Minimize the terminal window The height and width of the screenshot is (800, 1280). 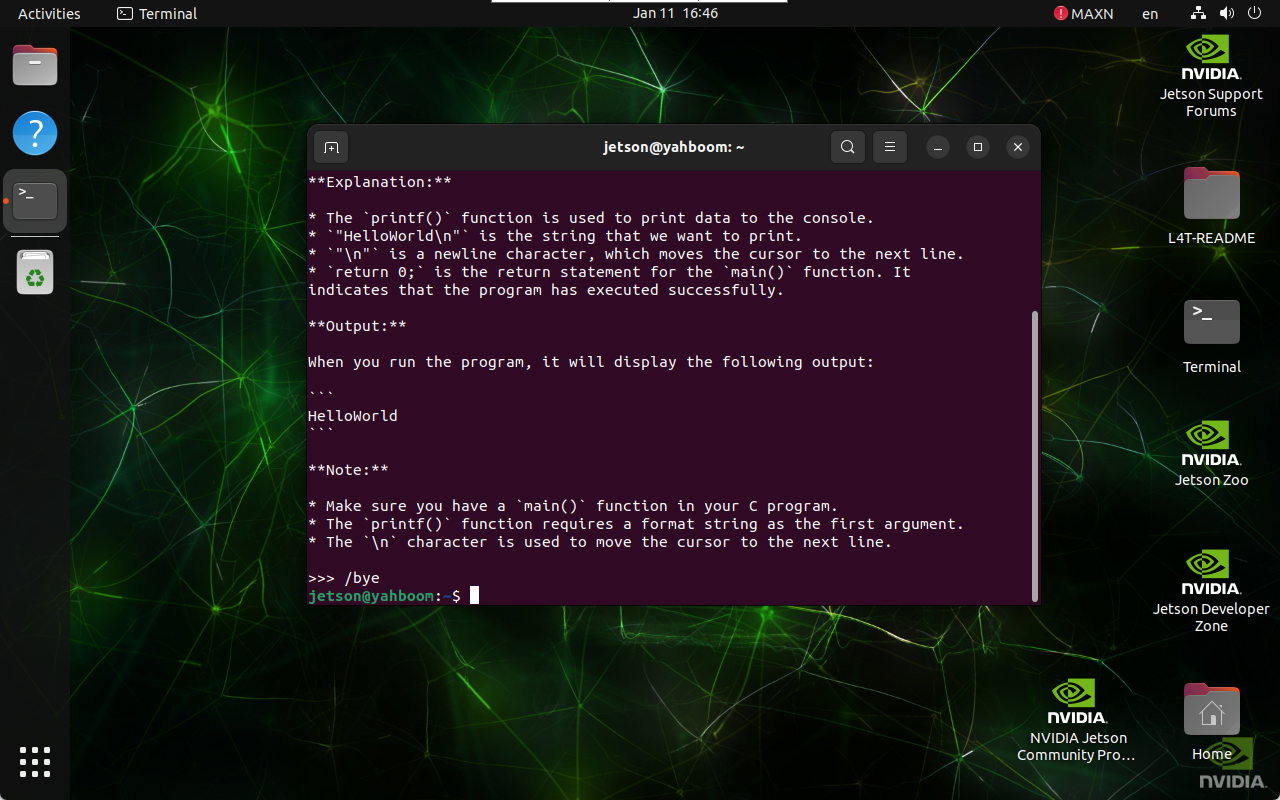coord(937,147)
